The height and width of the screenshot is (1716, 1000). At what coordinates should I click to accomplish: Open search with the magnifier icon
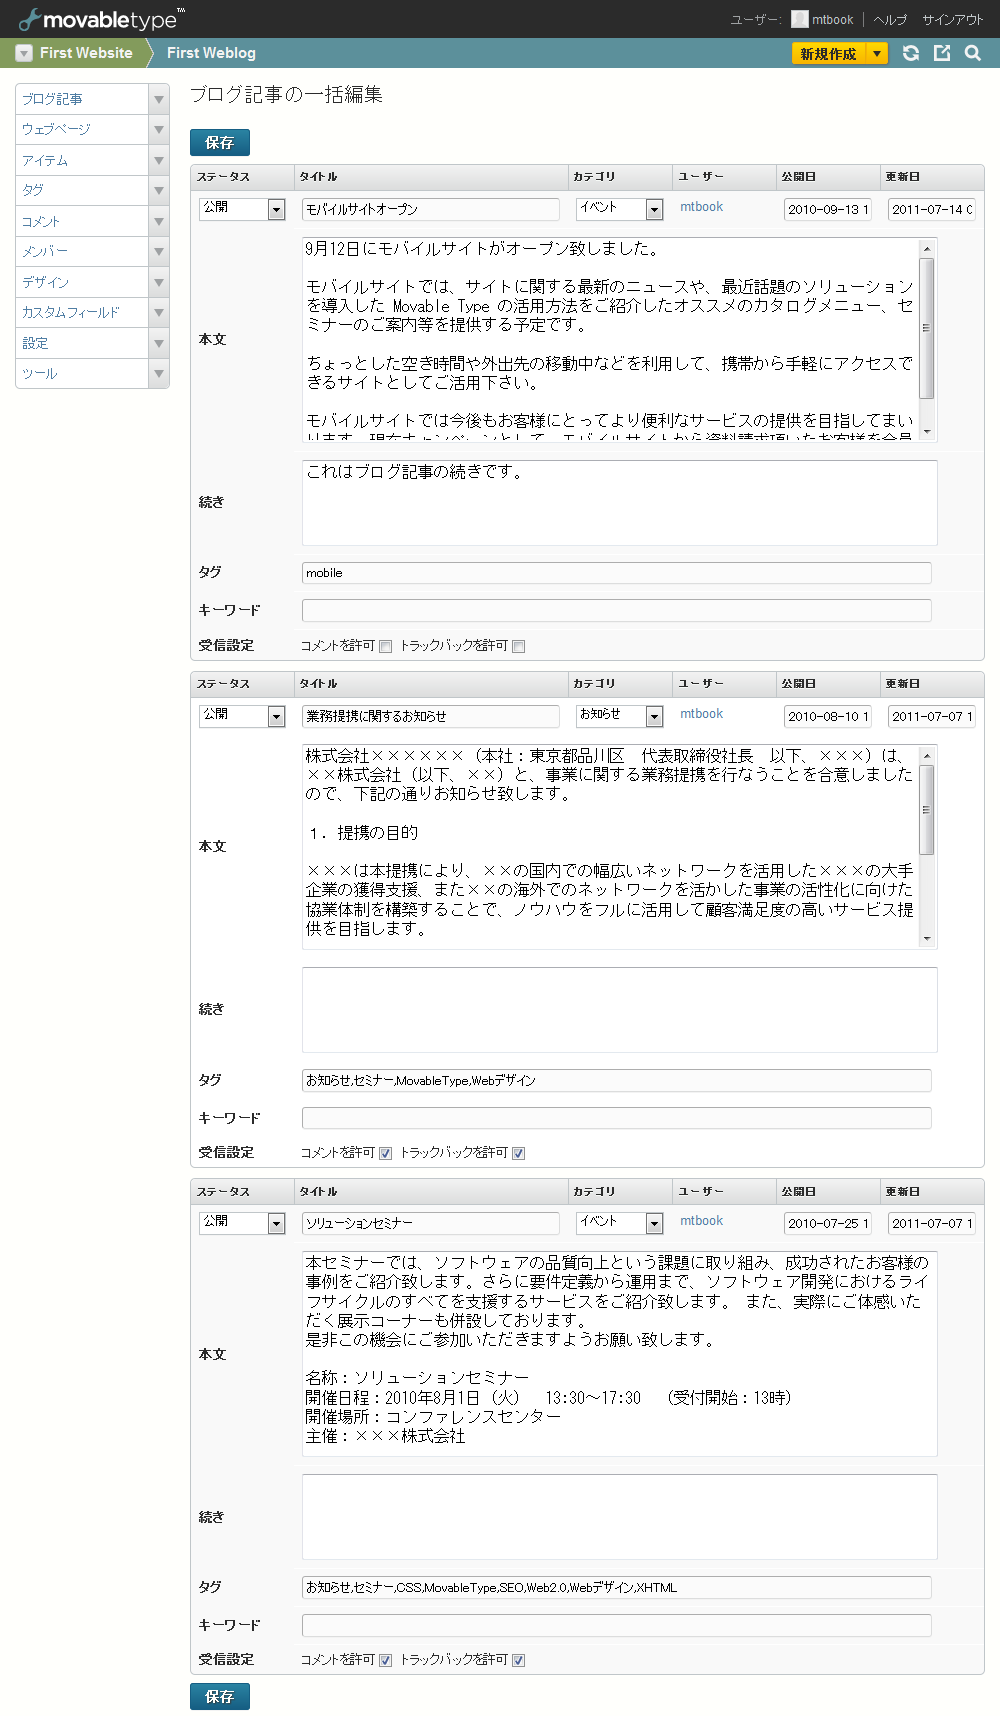(973, 53)
